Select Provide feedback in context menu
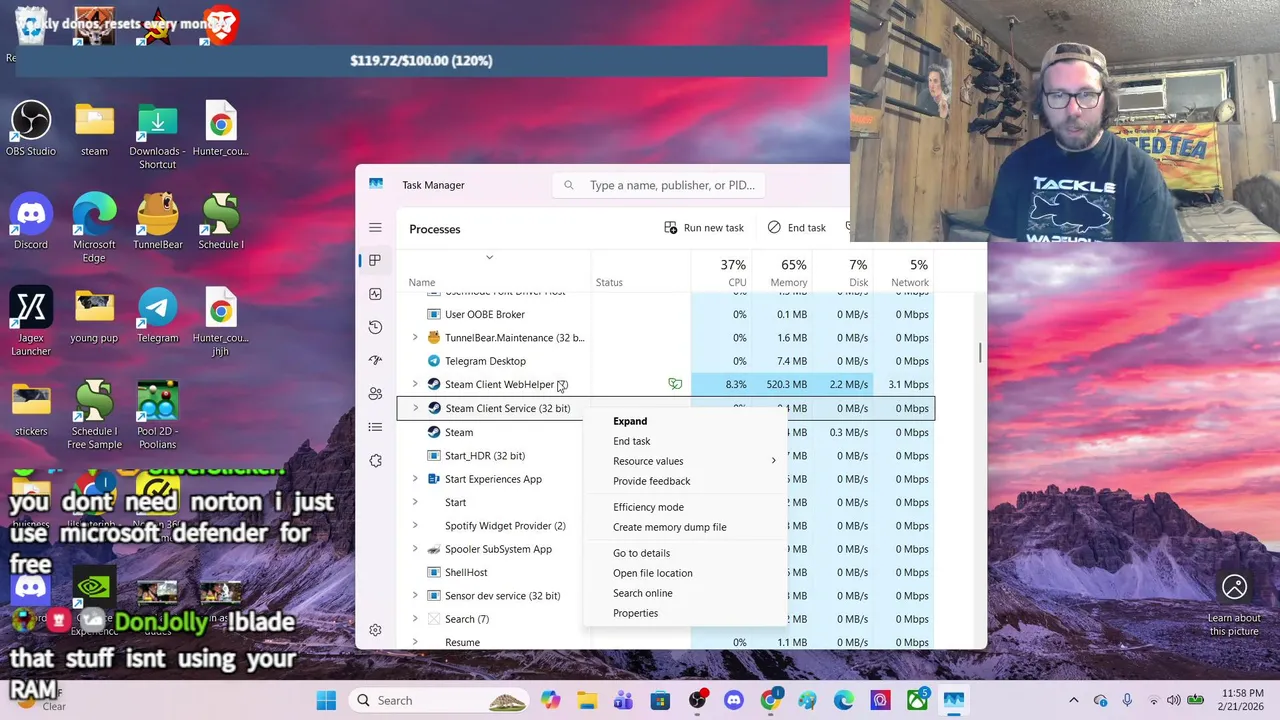The image size is (1280, 720). 685,481
